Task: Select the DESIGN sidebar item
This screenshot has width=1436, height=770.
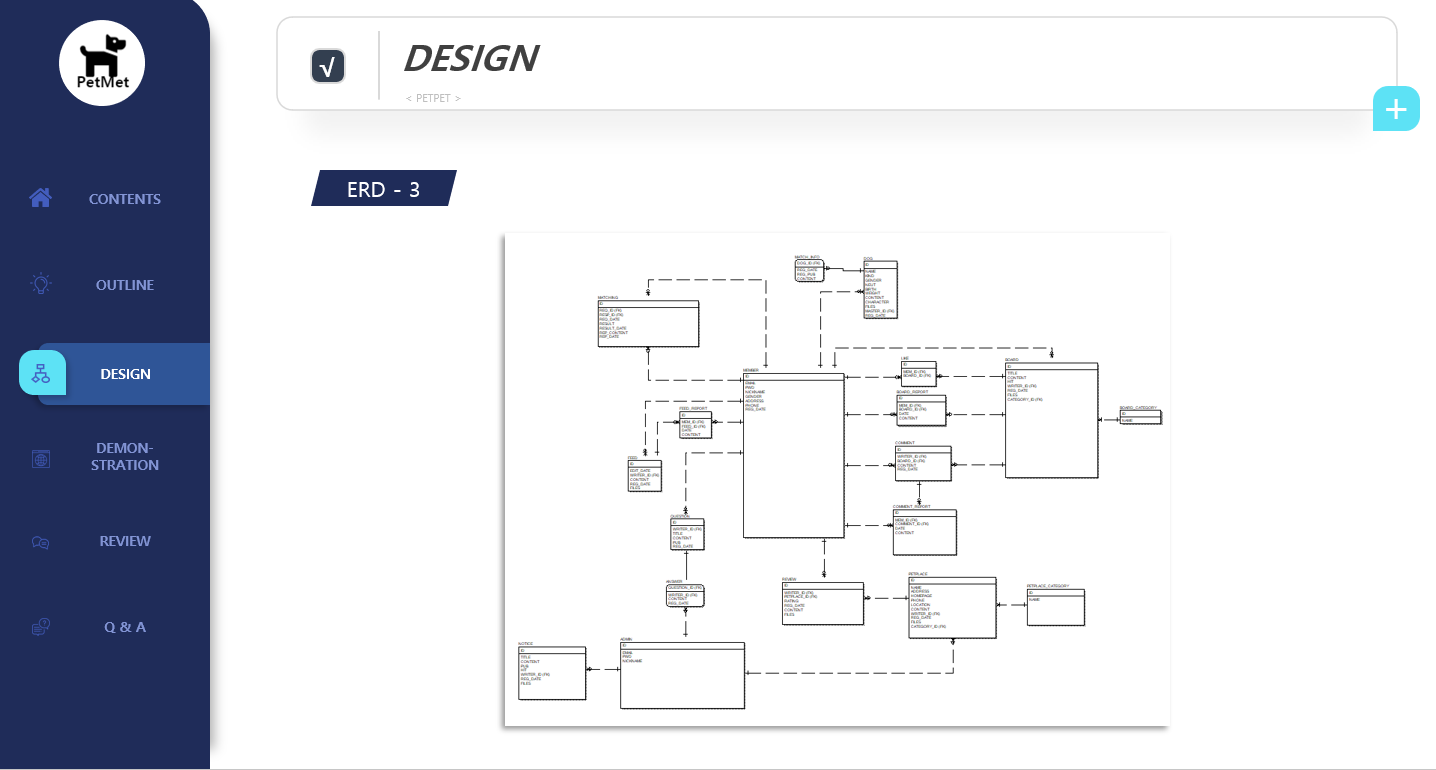Action: click(125, 374)
